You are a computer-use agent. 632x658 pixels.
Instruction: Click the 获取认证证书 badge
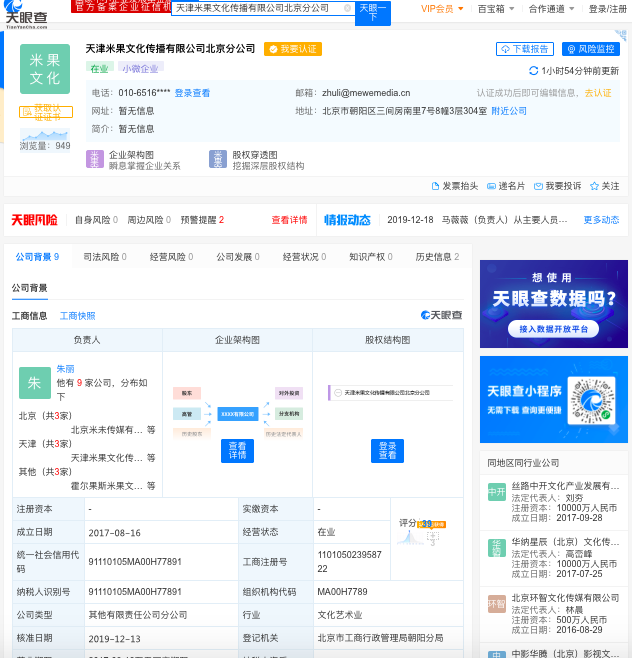click(x=46, y=112)
